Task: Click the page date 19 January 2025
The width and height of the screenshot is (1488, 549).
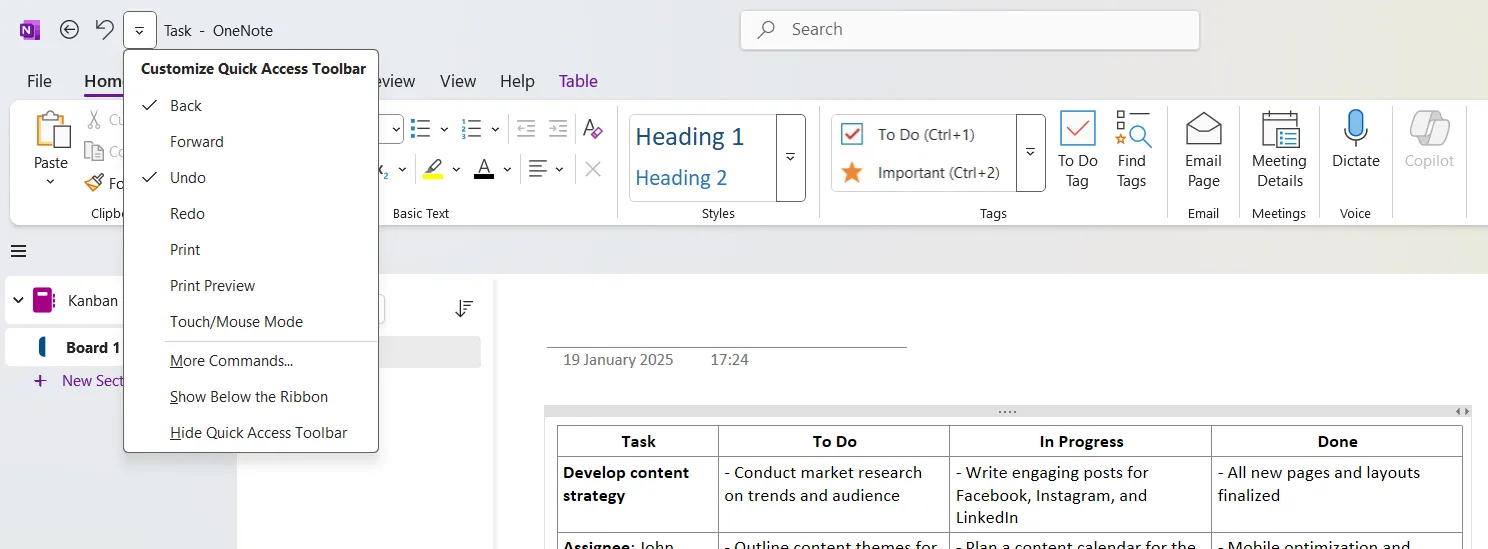Action: coord(618,360)
